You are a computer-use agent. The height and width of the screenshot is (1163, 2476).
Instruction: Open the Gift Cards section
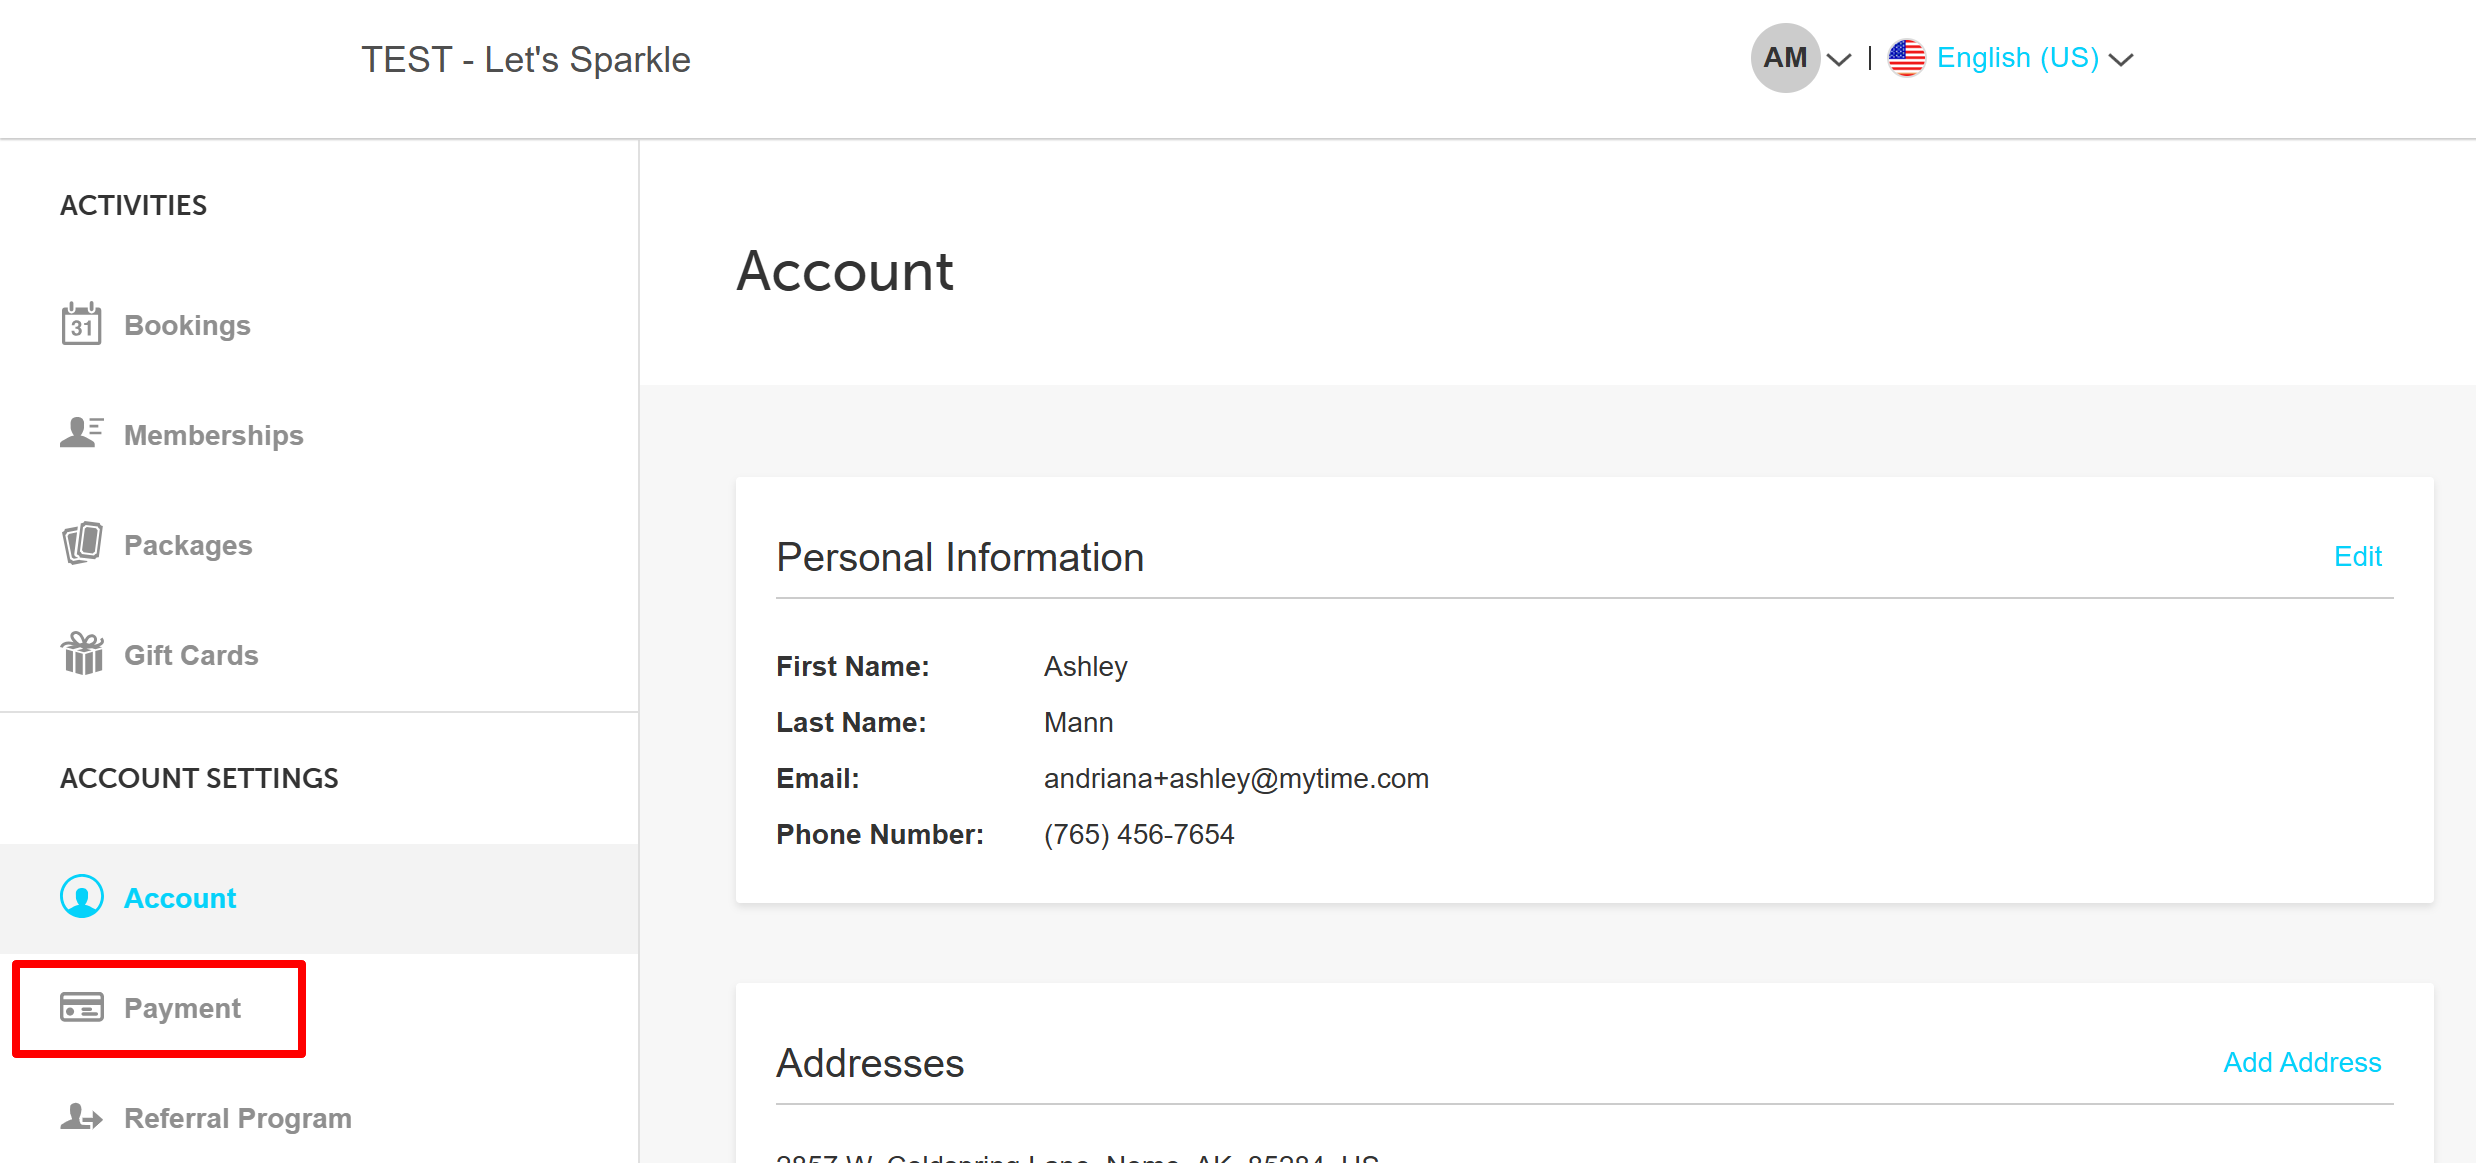coord(191,655)
